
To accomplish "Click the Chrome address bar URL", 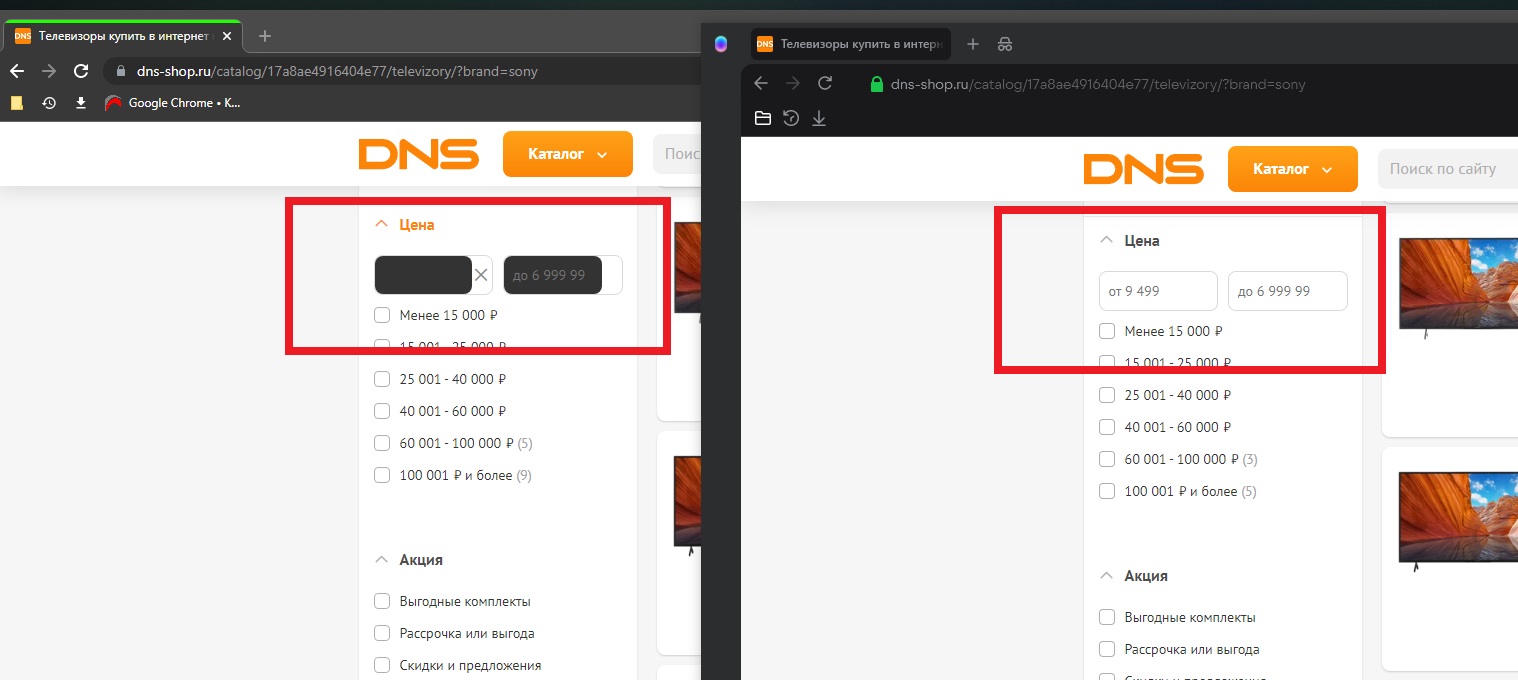I will pyautogui.click(x=337, y=72).
